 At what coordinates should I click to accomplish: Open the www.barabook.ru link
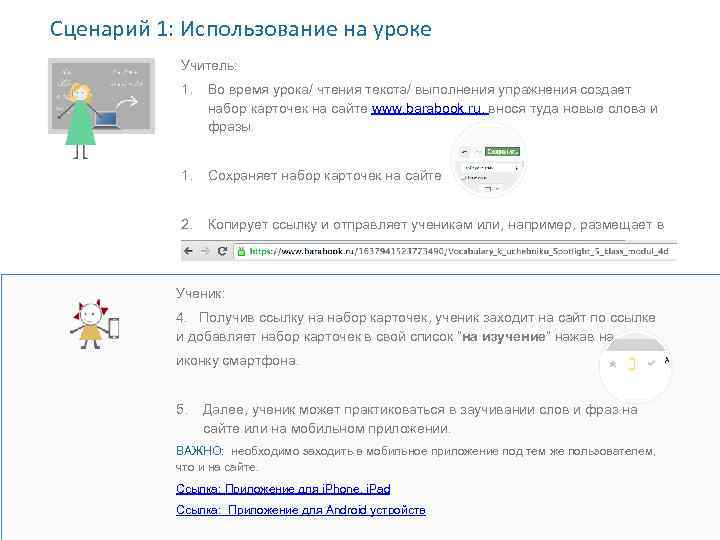pos(429,109)
